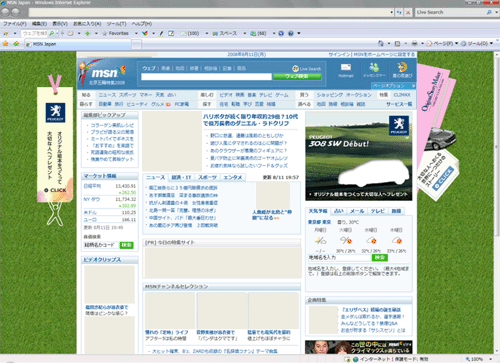Click the browser Back button
This screenshot has width=500, height=363.
point(5,12)
